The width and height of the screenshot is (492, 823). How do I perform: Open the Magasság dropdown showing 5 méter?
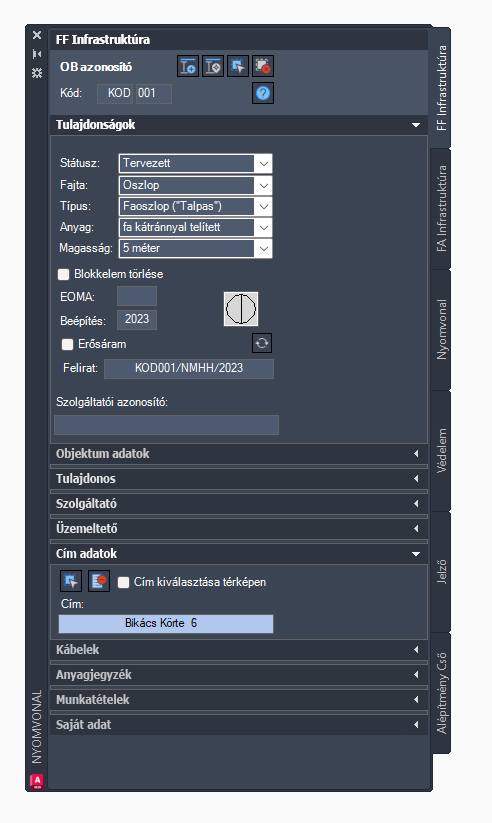point(195,248)
